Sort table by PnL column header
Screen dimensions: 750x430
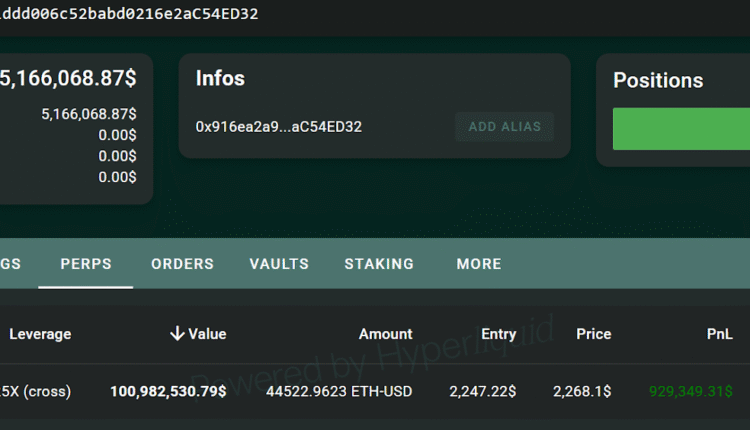[719, 334]
